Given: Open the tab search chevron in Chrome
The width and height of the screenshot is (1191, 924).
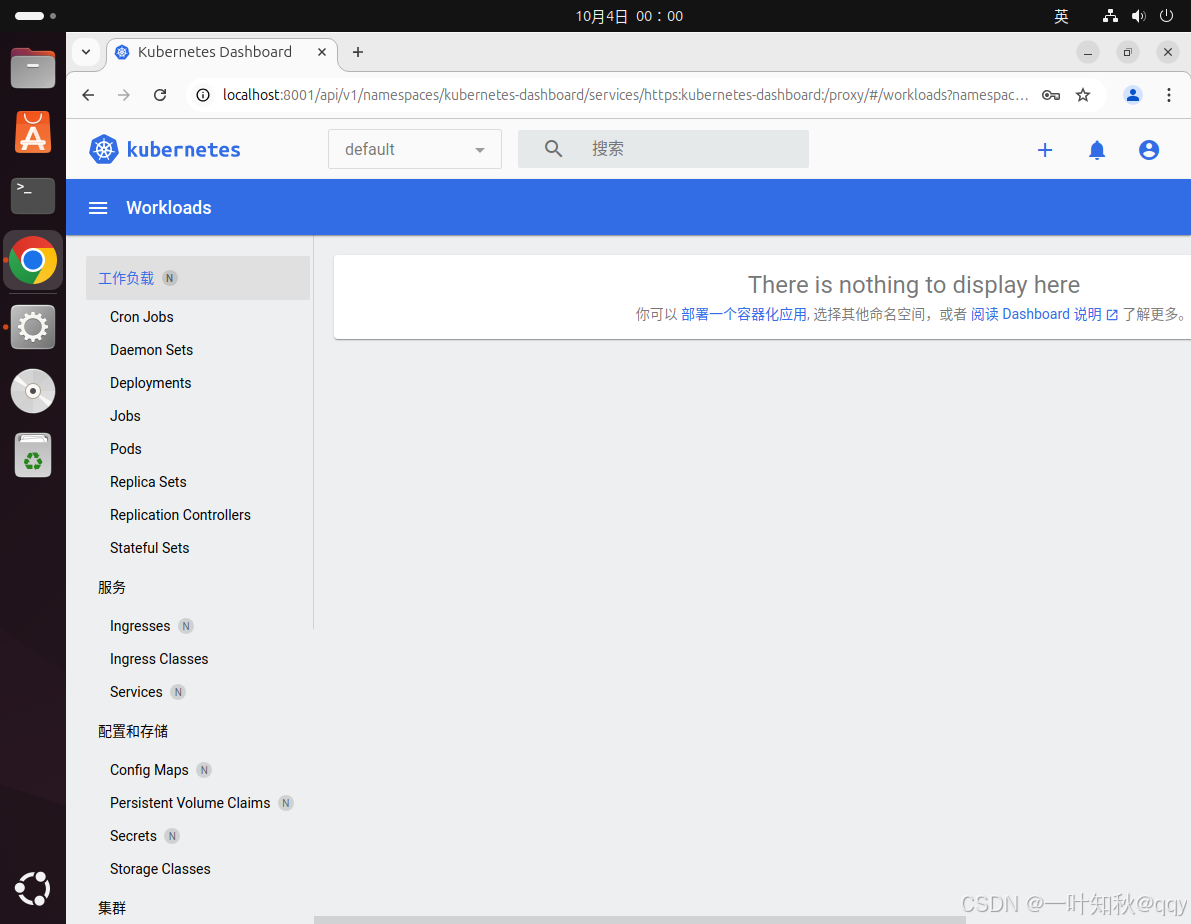Looking at the screenshot, I should pos(86,52).
